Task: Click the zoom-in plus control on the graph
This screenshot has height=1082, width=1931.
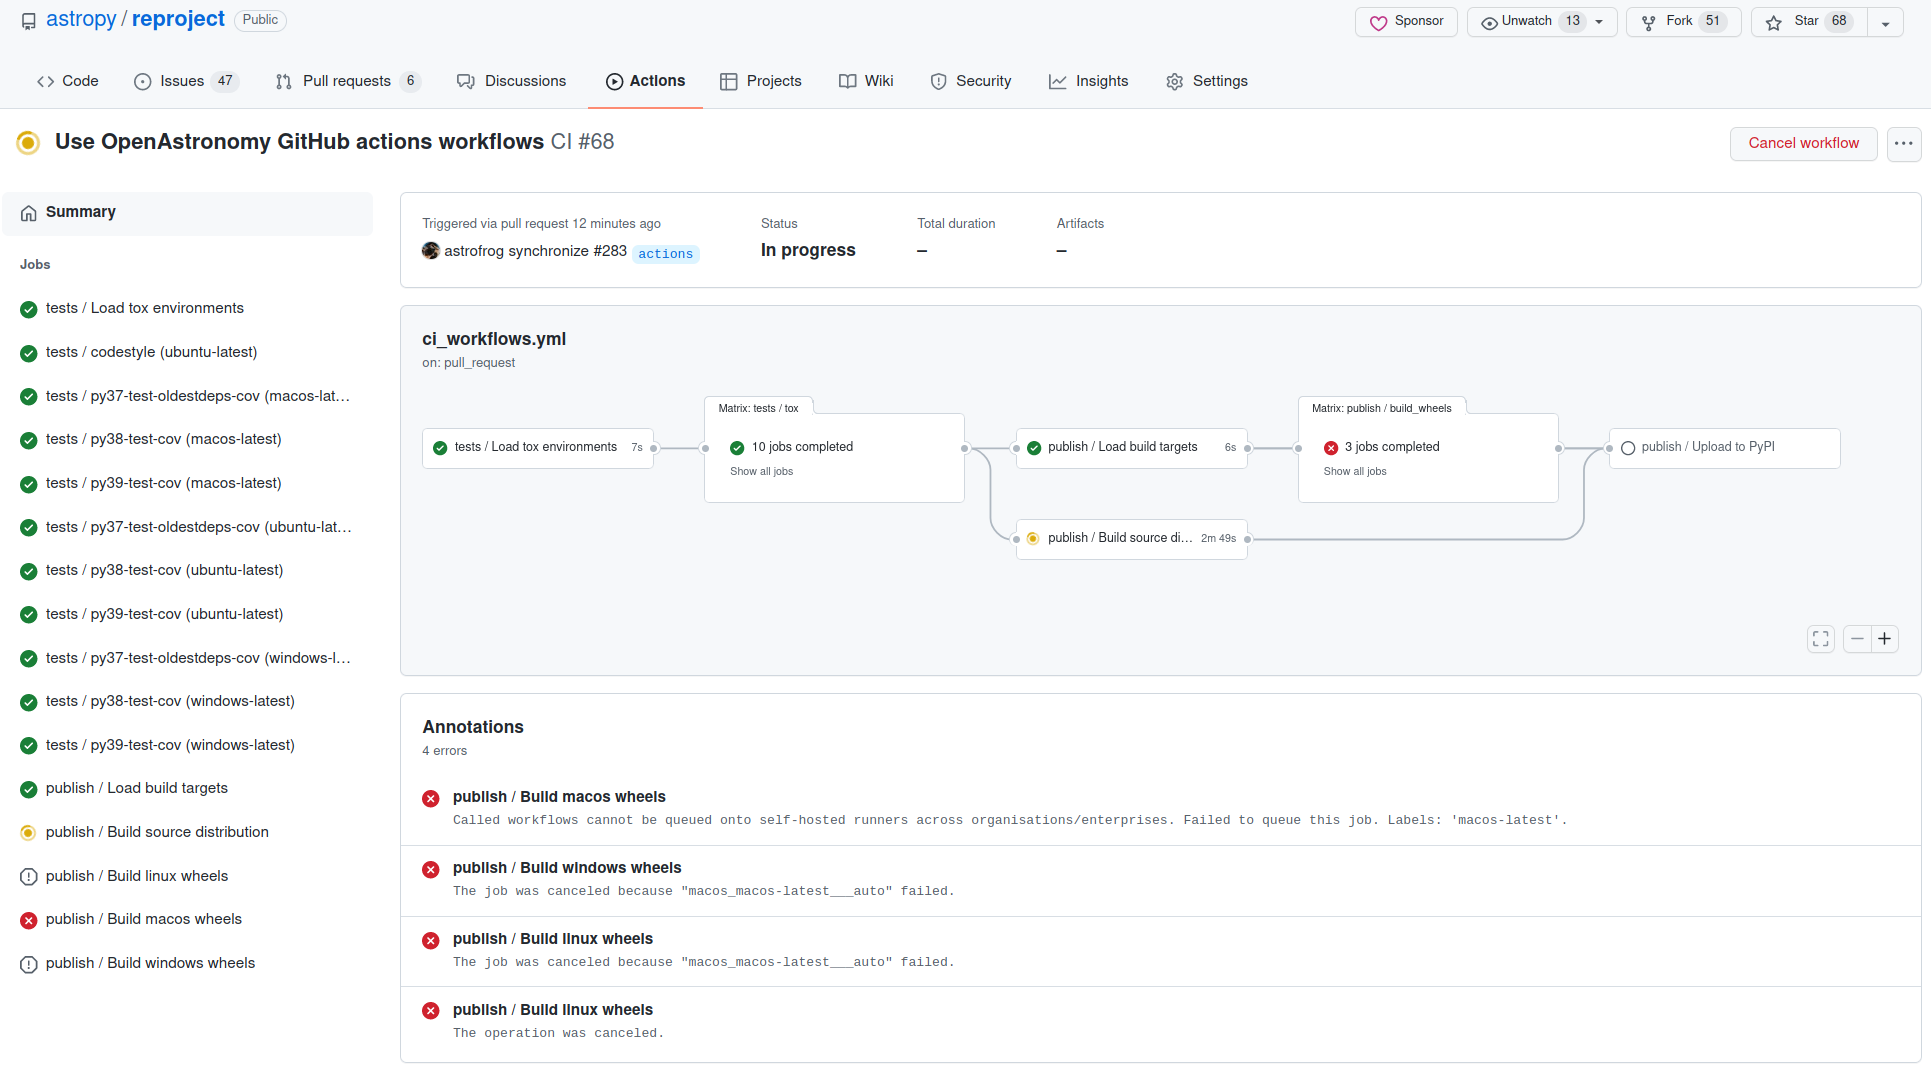Action: [1886, 639]
